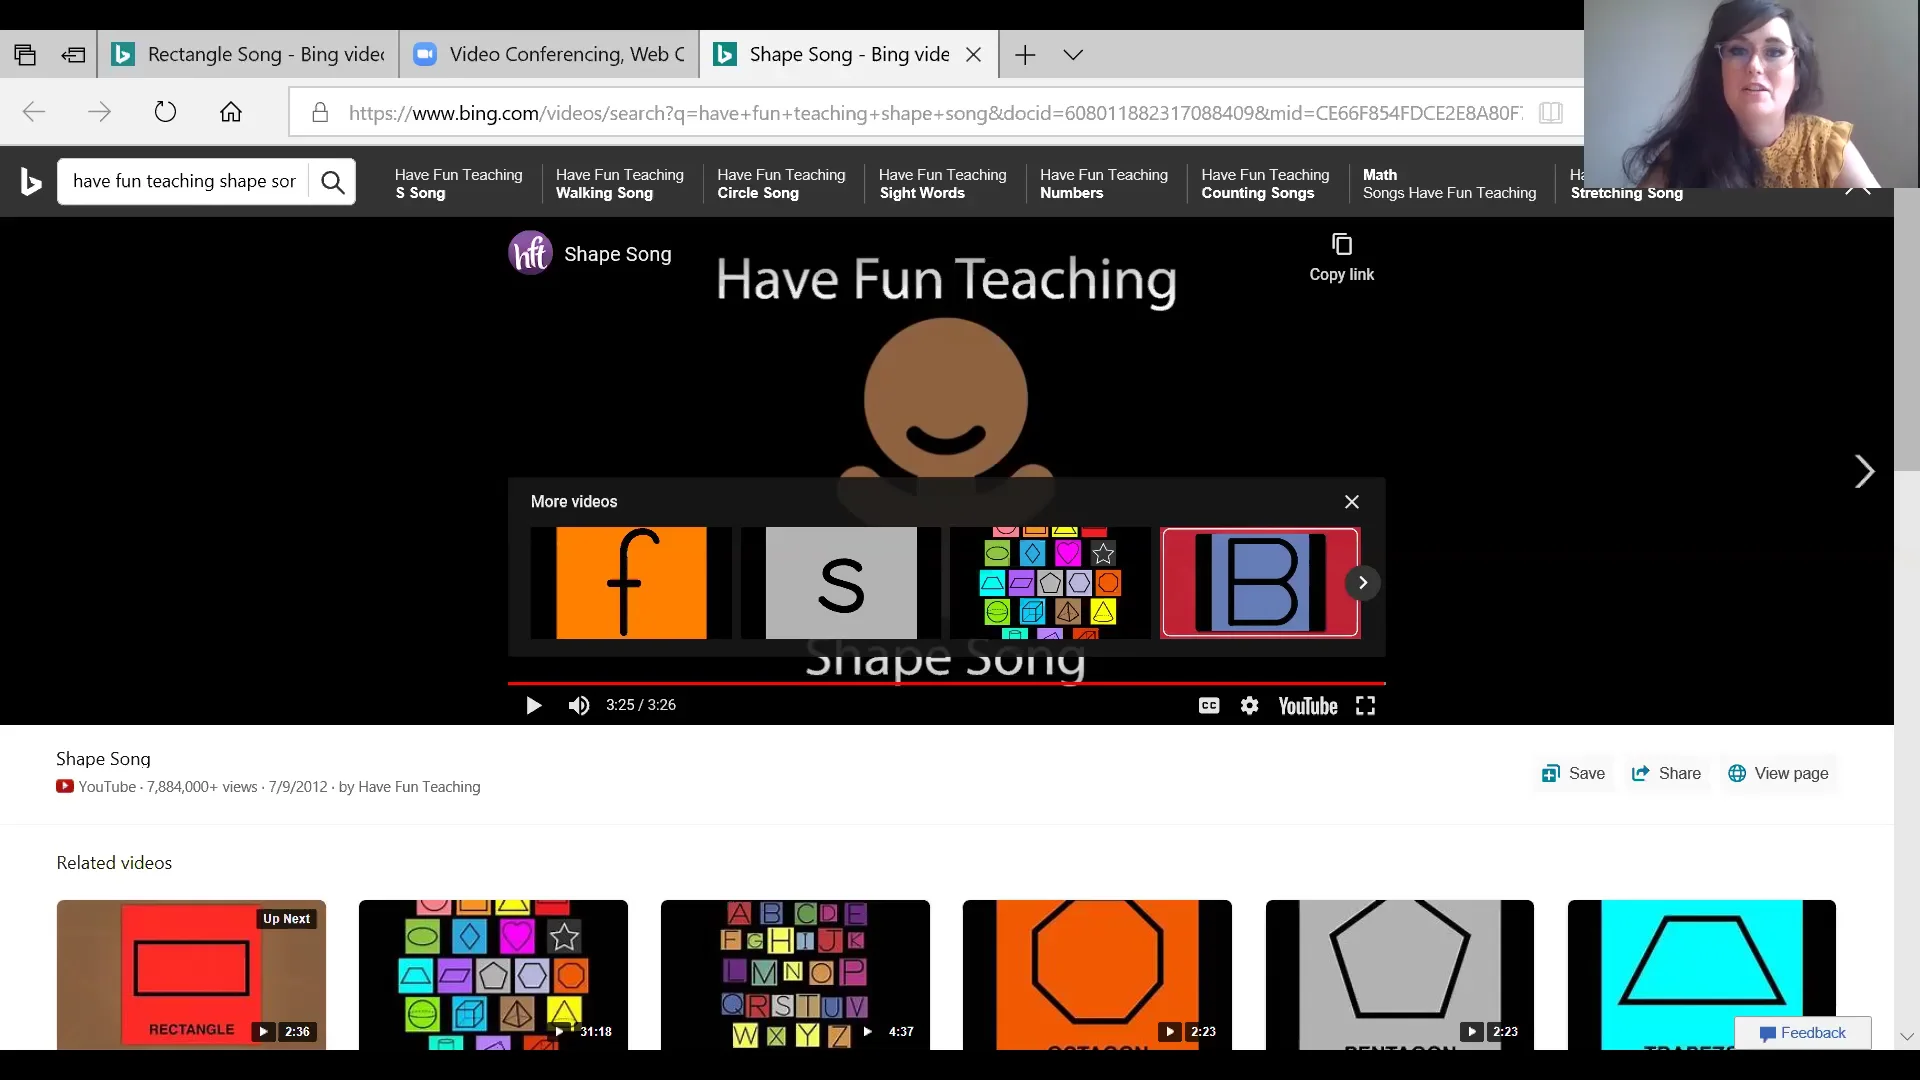Switch to Video Conferencing tab
The image size is (1920, 1080).
tap(550, 55)
